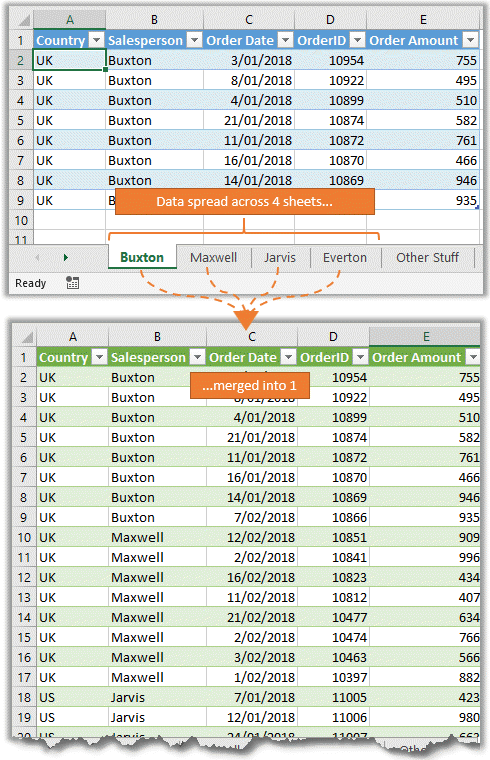This screenshot has height=760, width=490.
Task: Click Buxton cell in row 3 of top sheet
Action: (154, 80)
